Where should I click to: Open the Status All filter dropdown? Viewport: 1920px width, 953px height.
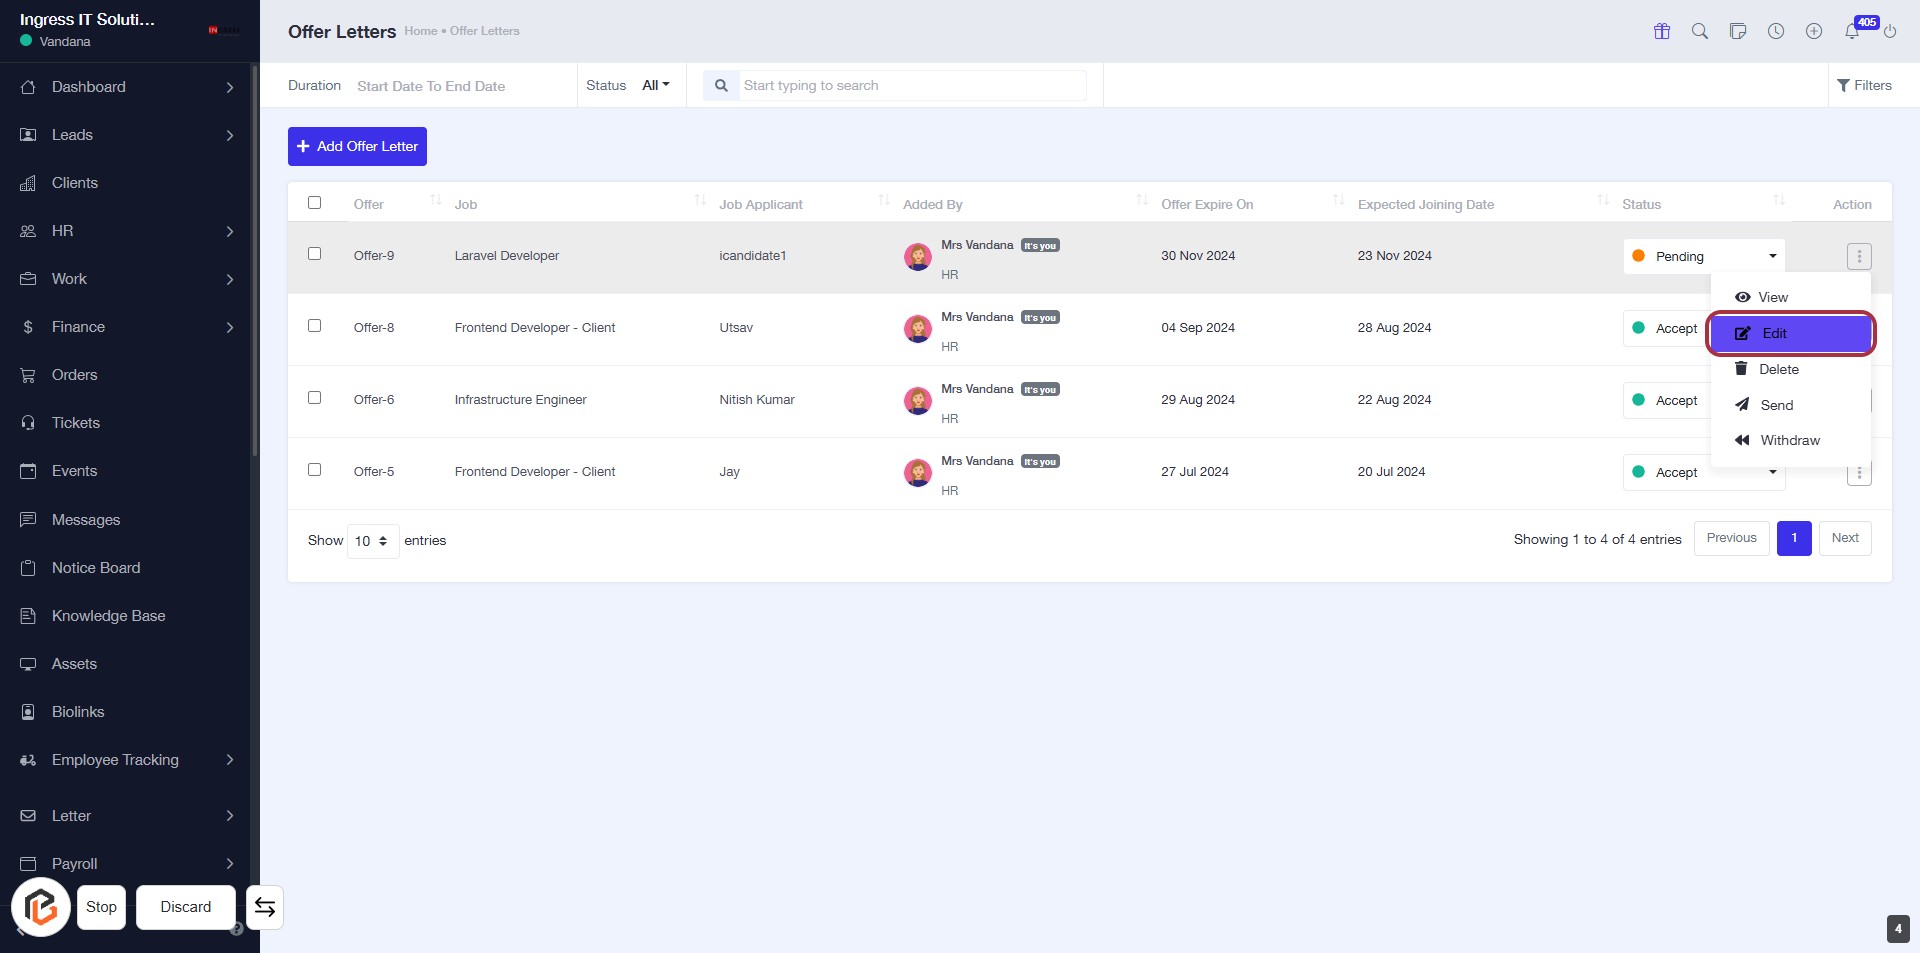point(655,86)
